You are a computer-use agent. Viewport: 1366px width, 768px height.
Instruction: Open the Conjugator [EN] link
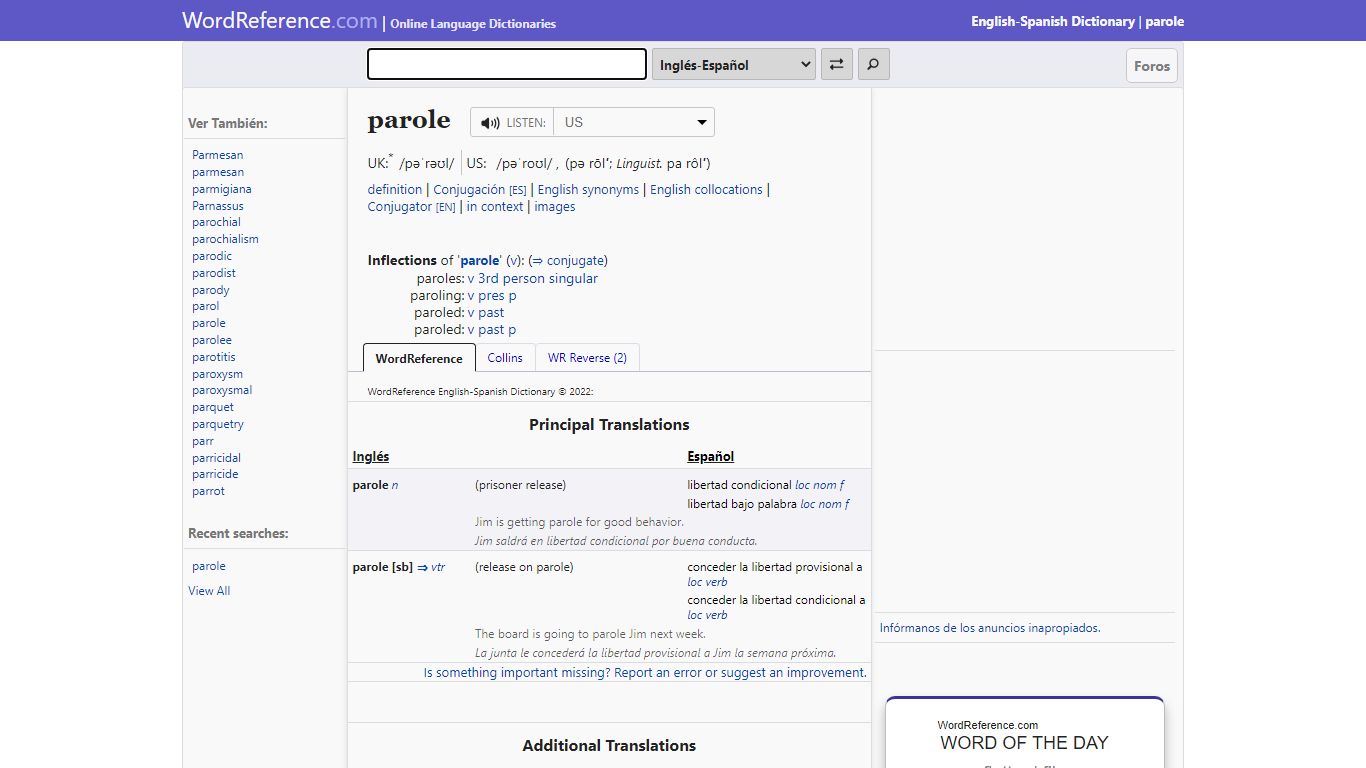tap(412, 206)
